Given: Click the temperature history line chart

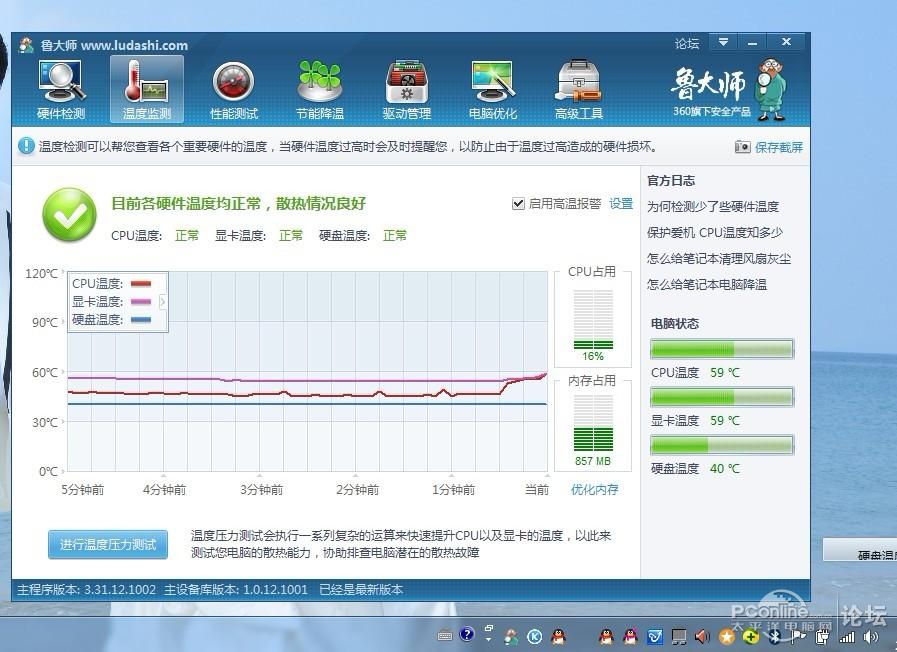Looking at the screenshot, I should (307, 372).
